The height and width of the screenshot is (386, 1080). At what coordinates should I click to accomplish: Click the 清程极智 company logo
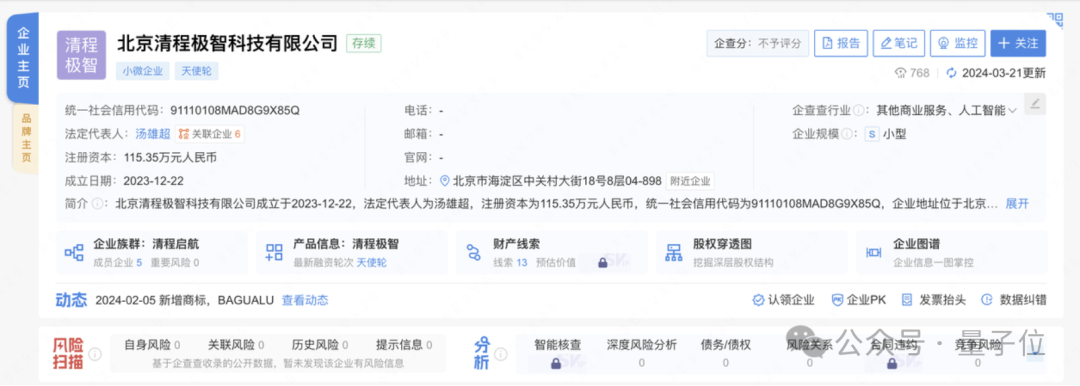81,55
